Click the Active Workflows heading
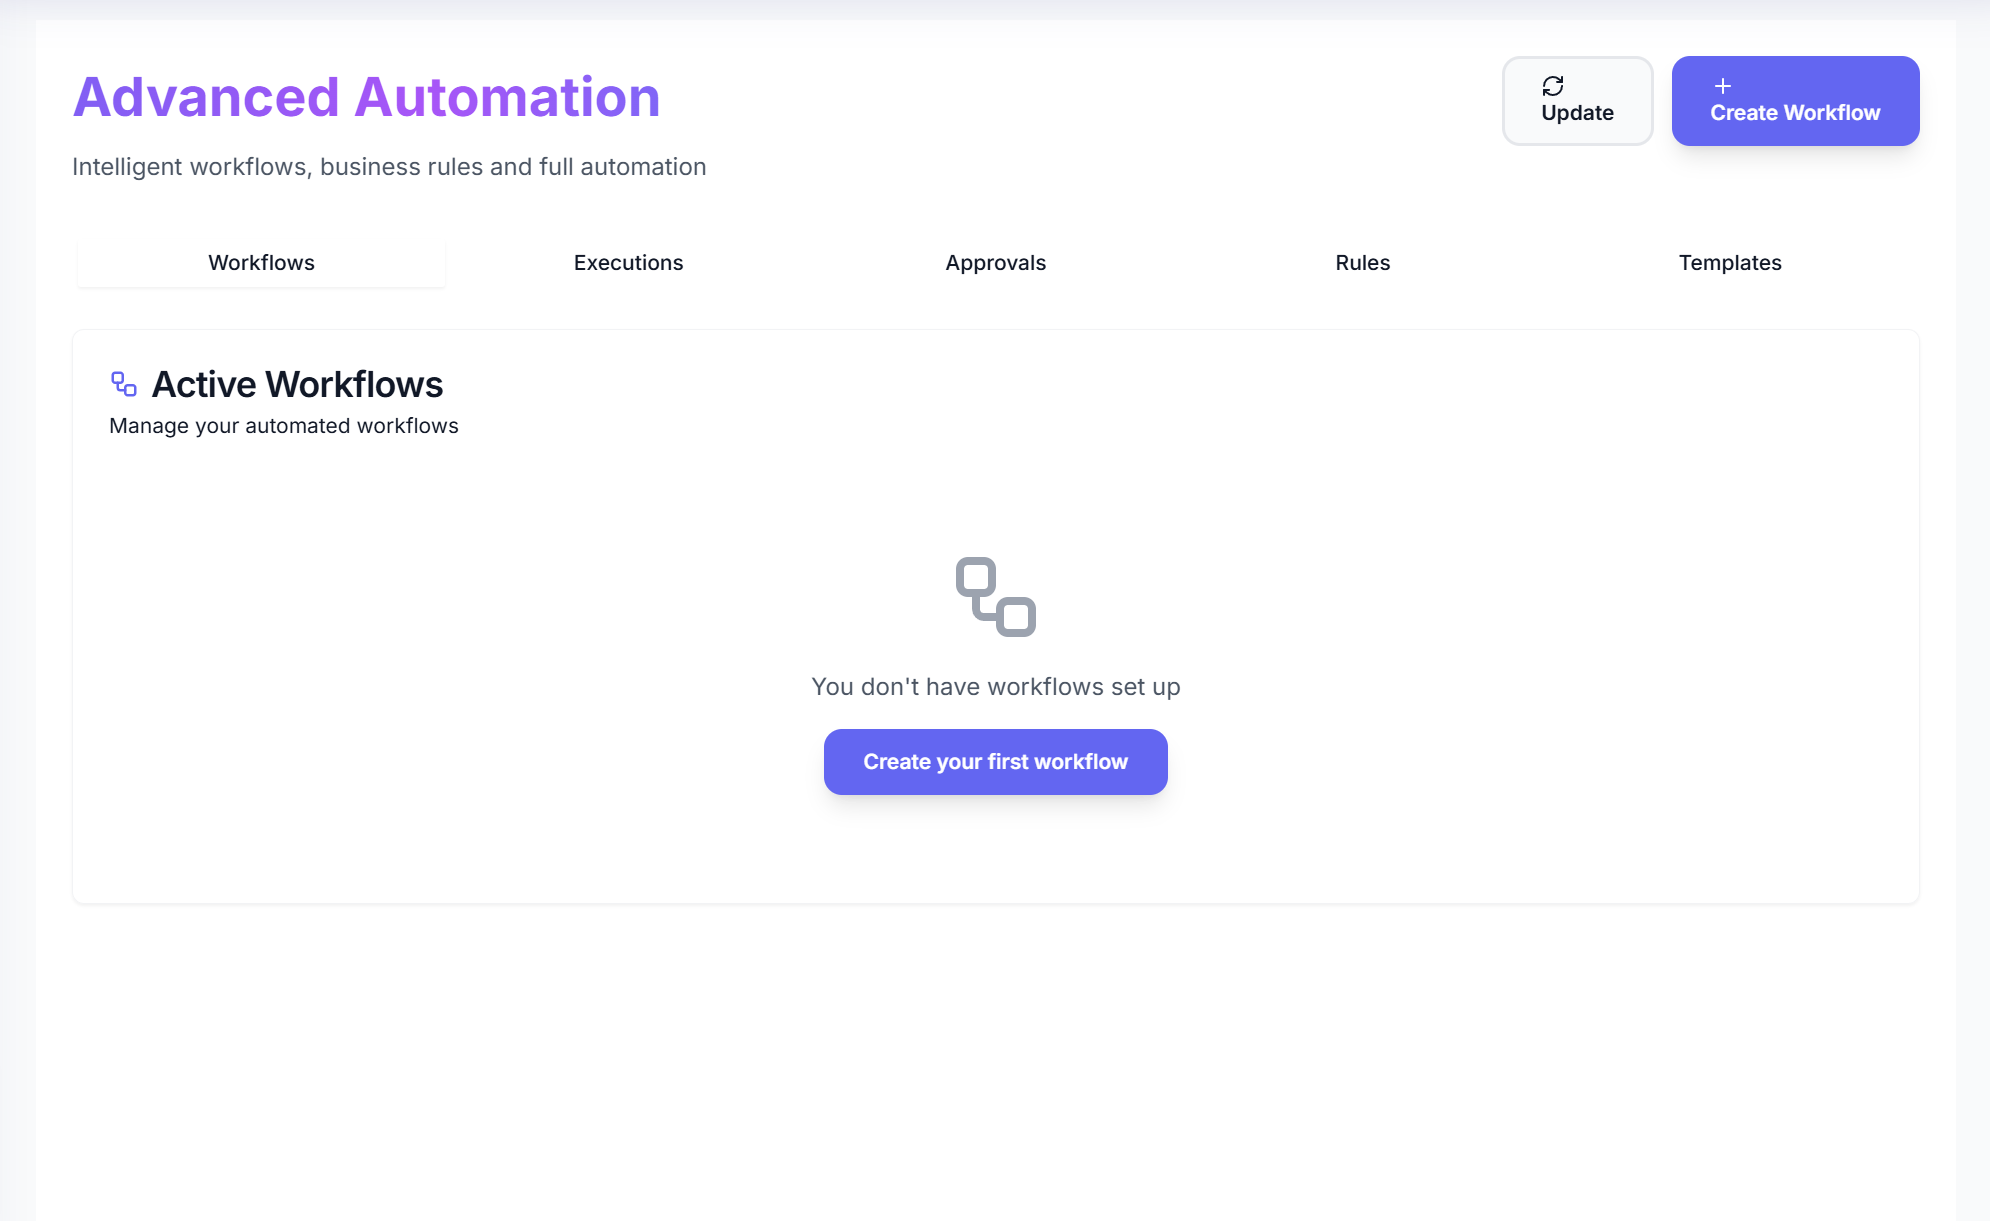1990x1221 pixels. pyautogui.click(x=297, y=383)
